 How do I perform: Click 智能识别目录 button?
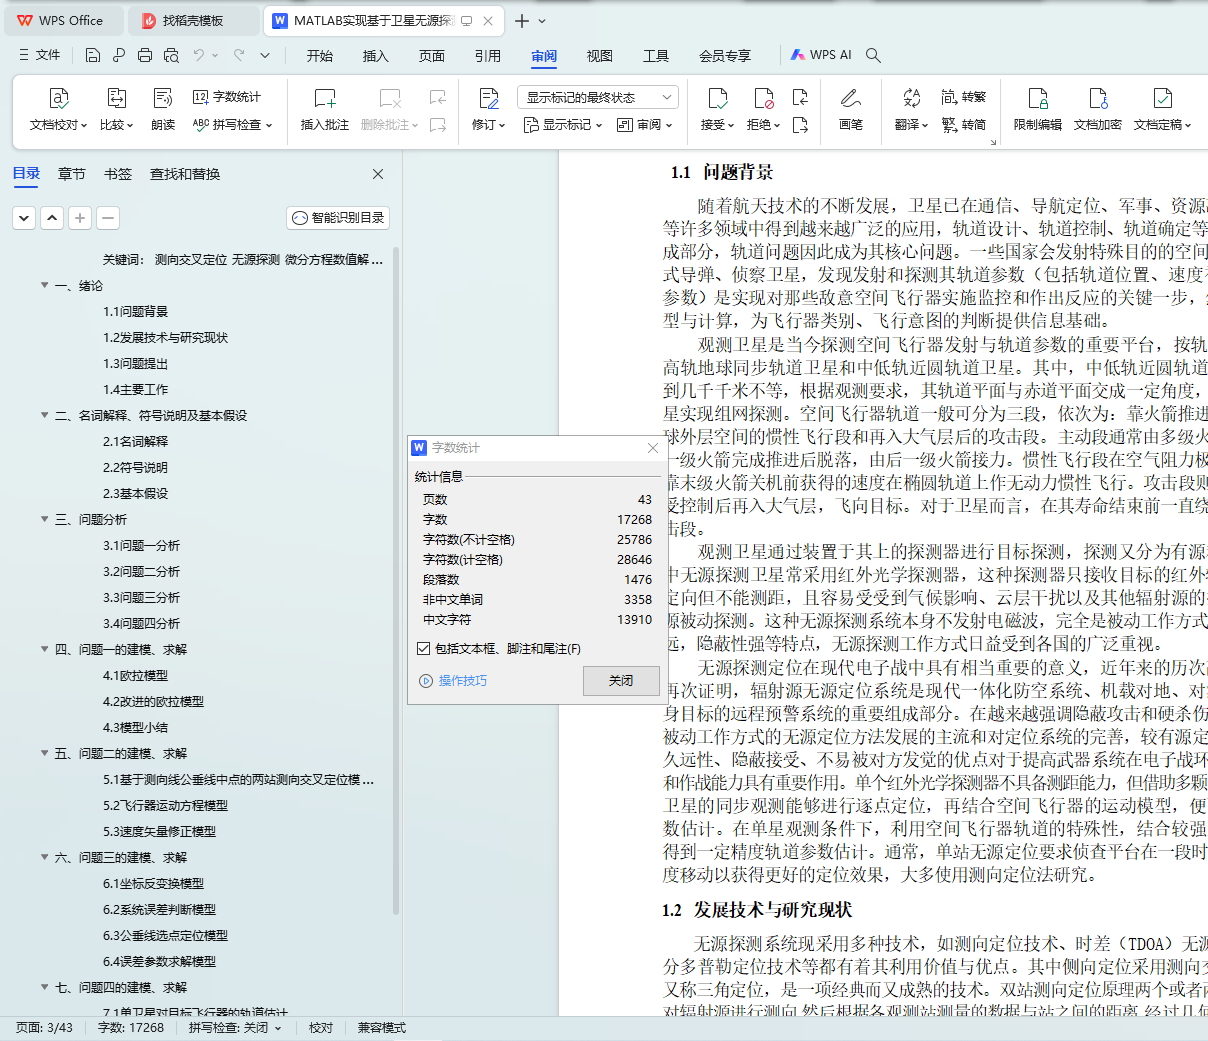[338, 217]
